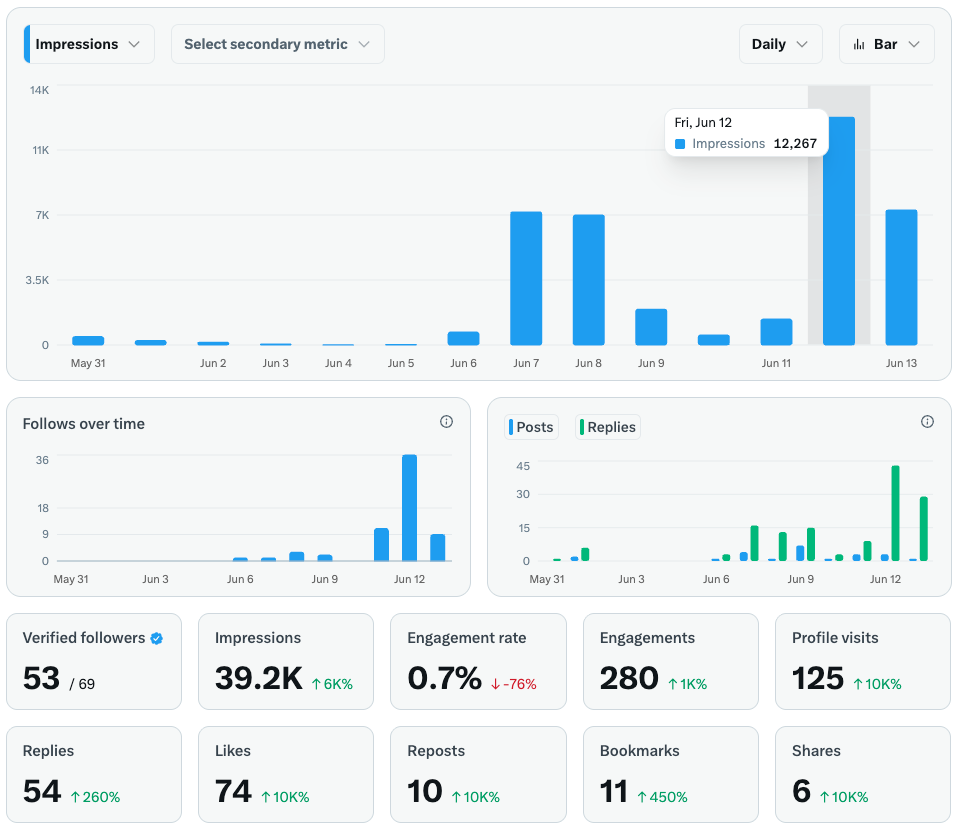Click the Jun 7 impressions bar
This screenshot has width=958, height=831.
click(x=526, y=279)
